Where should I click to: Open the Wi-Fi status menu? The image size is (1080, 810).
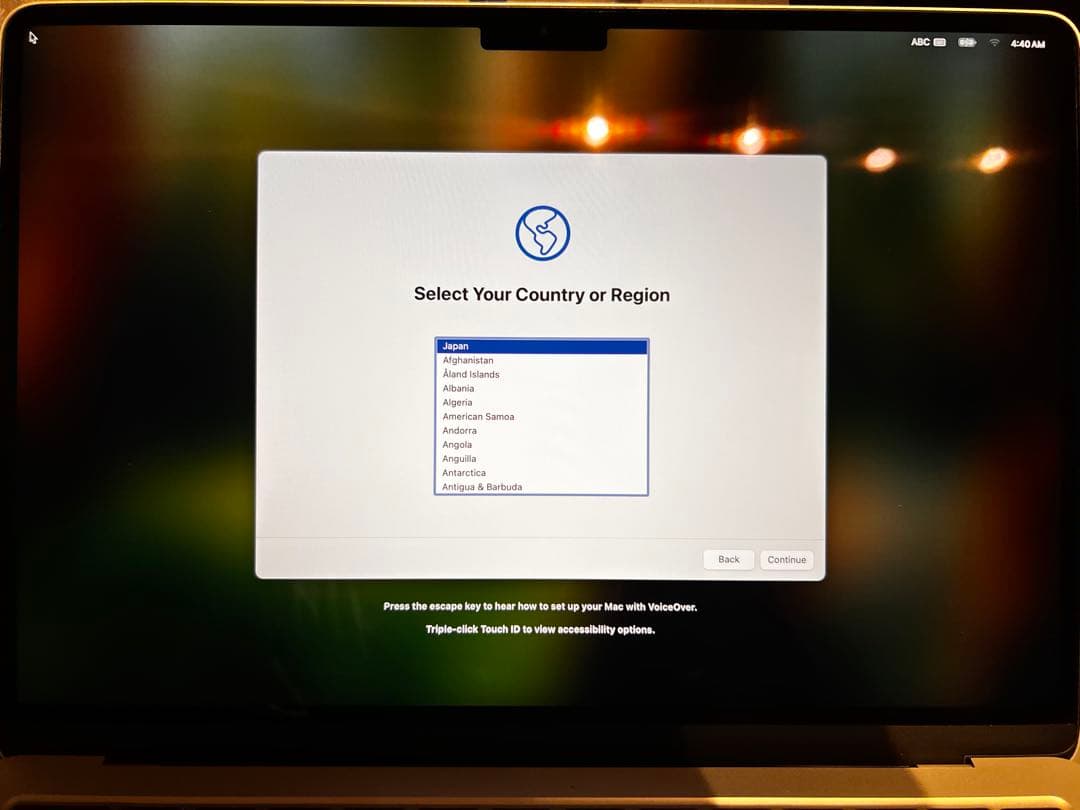993,42
